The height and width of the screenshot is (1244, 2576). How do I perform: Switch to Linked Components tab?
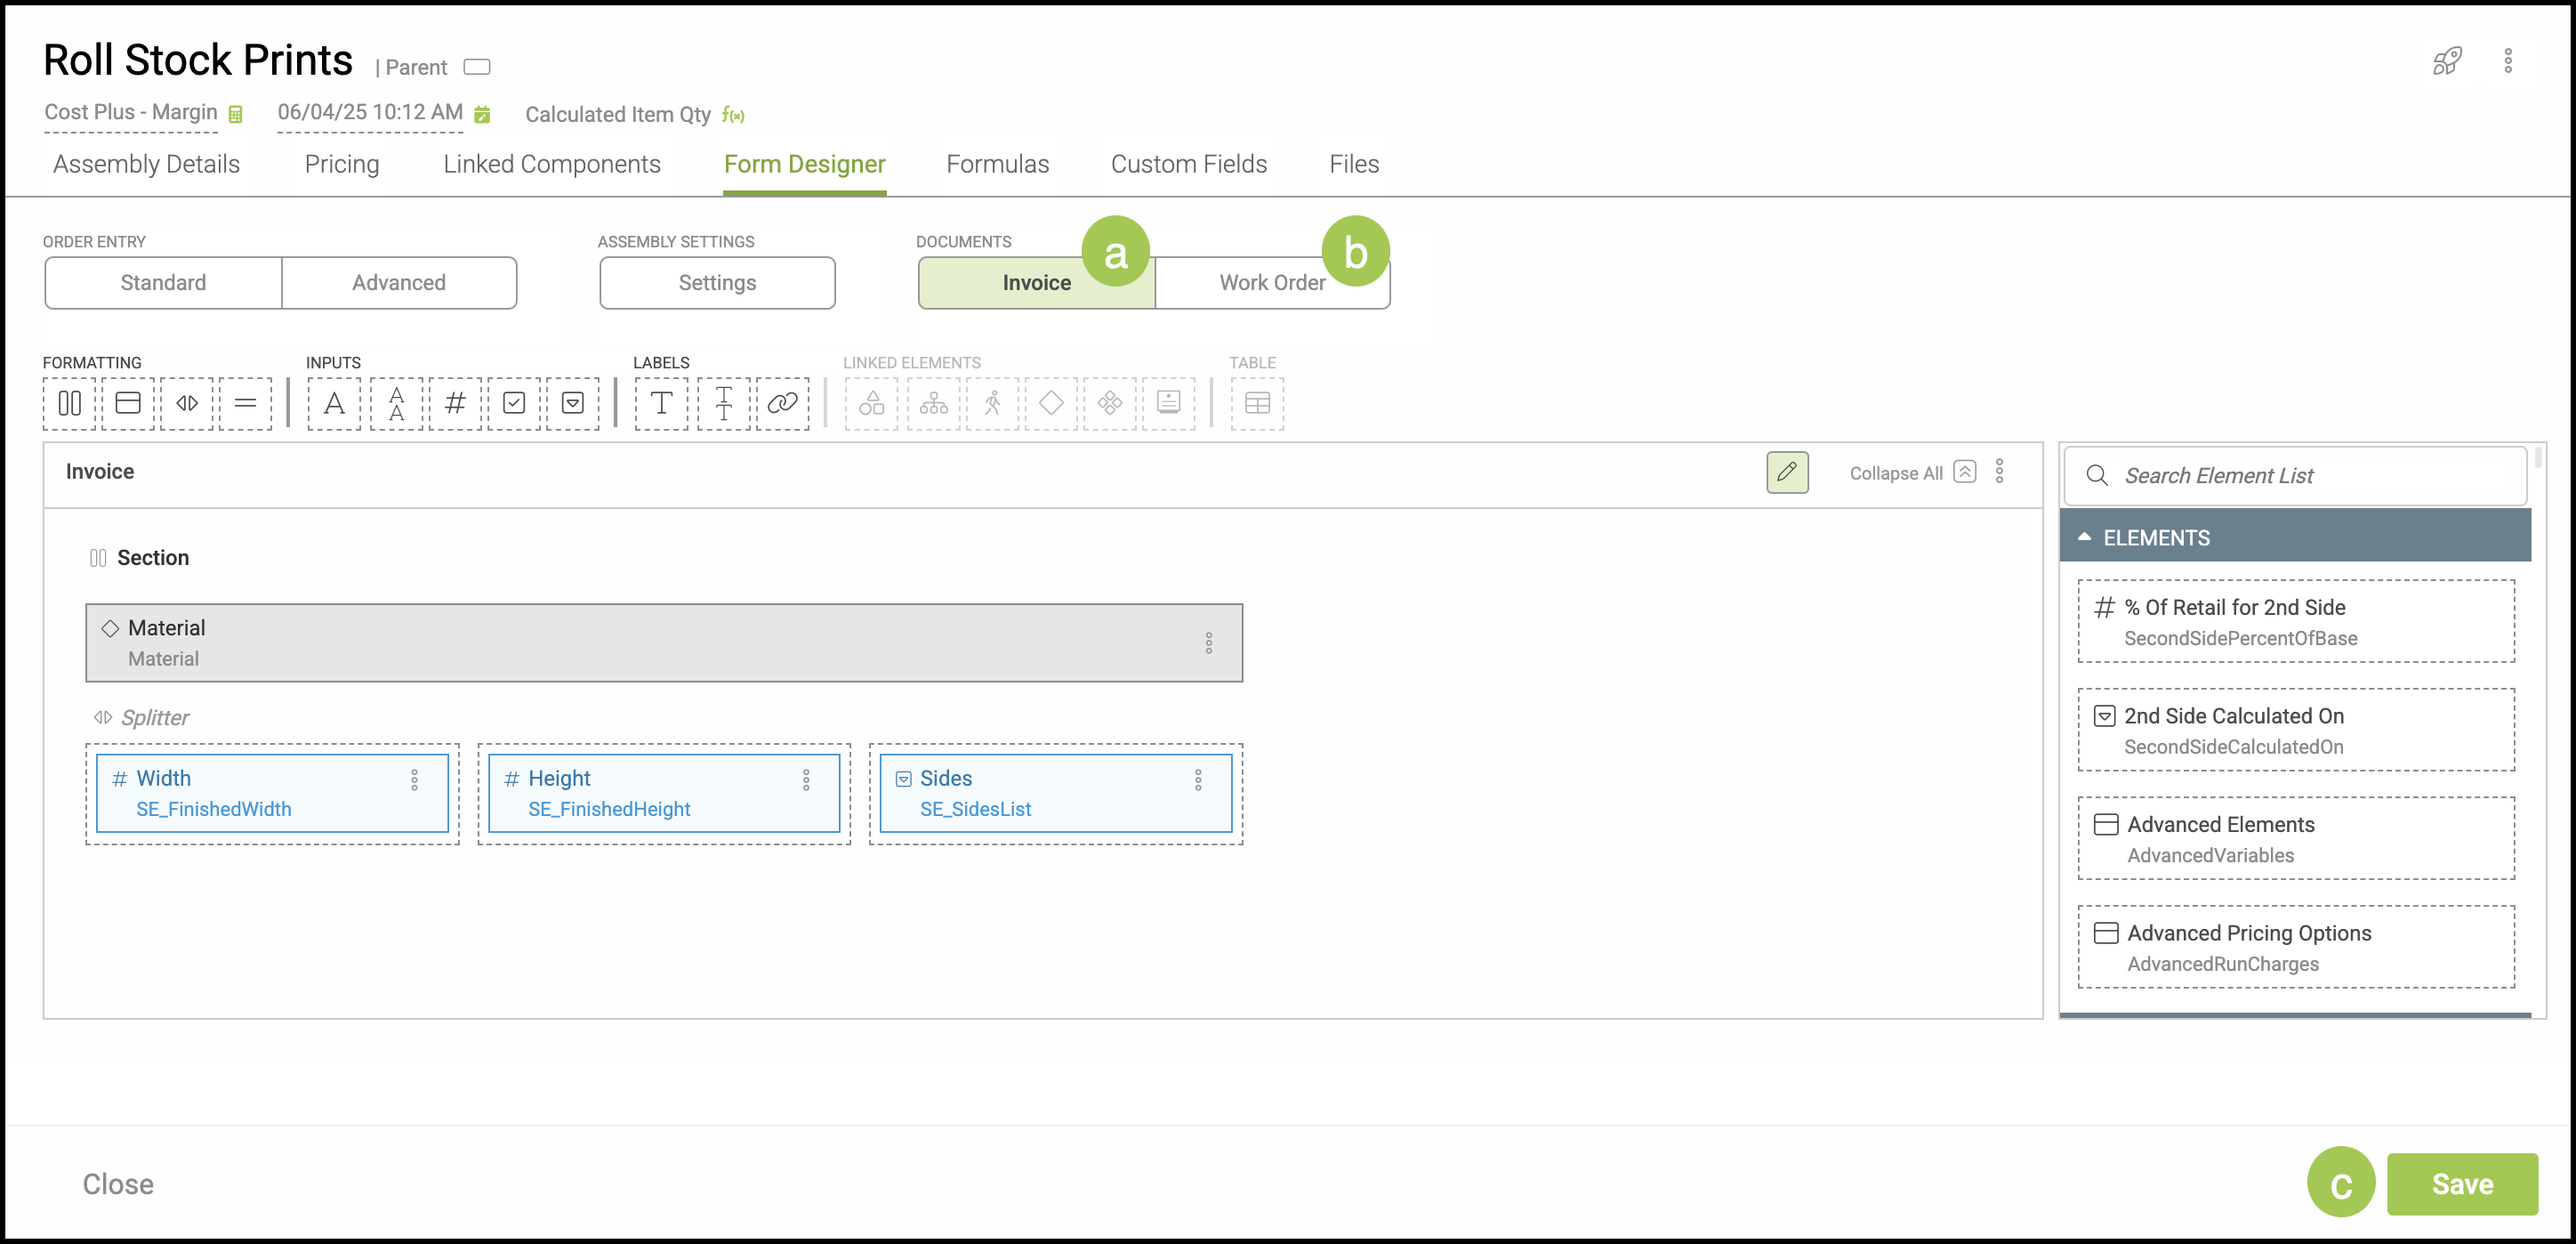coord(551,164)
